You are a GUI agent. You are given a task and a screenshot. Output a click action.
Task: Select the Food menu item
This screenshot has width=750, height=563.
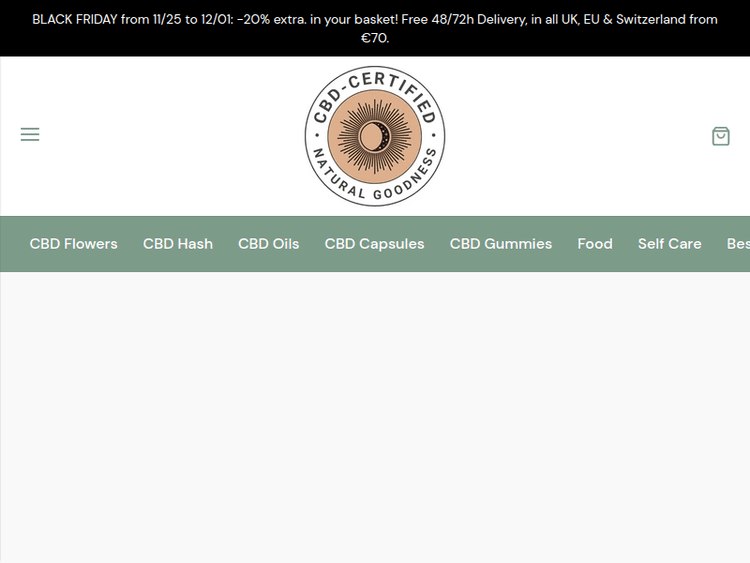pos(595,244)
